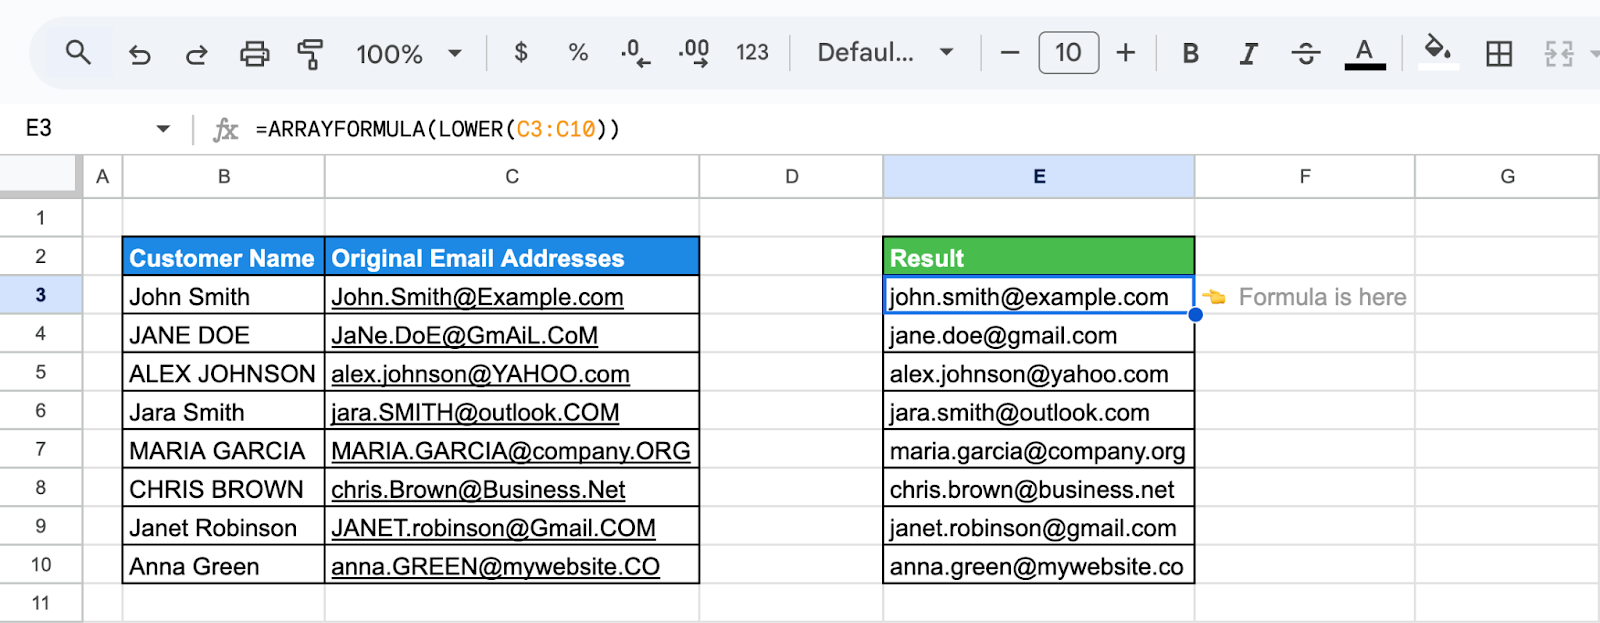The width and height of the screenshot is (1600, 623).
Task: Redo the last action
Action: tap(197, 54)
